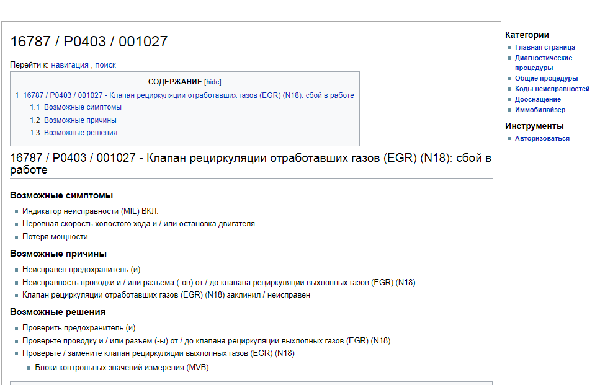The height and width of the screenshot is (385, 600).
Task: Click the 'Возможные причины' section heading
Action: [59, 254]
